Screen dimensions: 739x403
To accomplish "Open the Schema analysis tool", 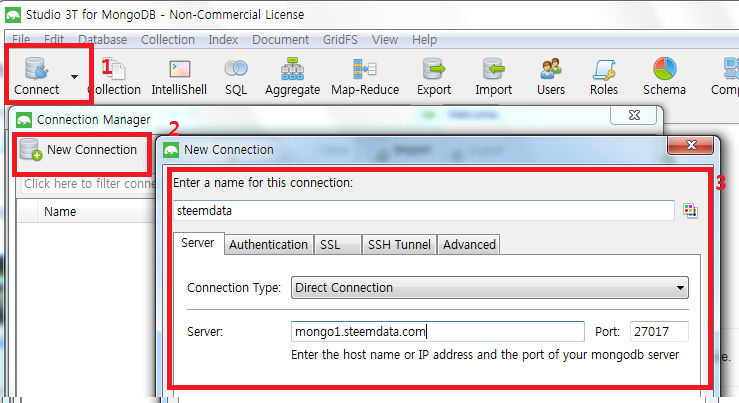I will coord(664,76).
